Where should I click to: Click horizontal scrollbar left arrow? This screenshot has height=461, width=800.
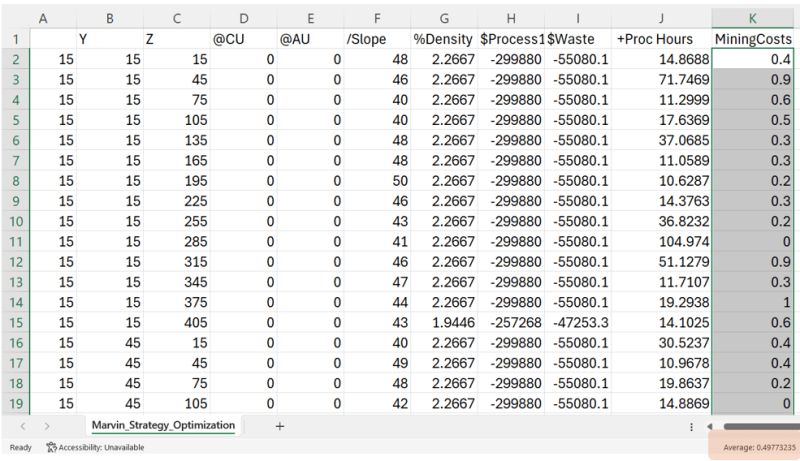pyautogui.click(x=710, y=426)
